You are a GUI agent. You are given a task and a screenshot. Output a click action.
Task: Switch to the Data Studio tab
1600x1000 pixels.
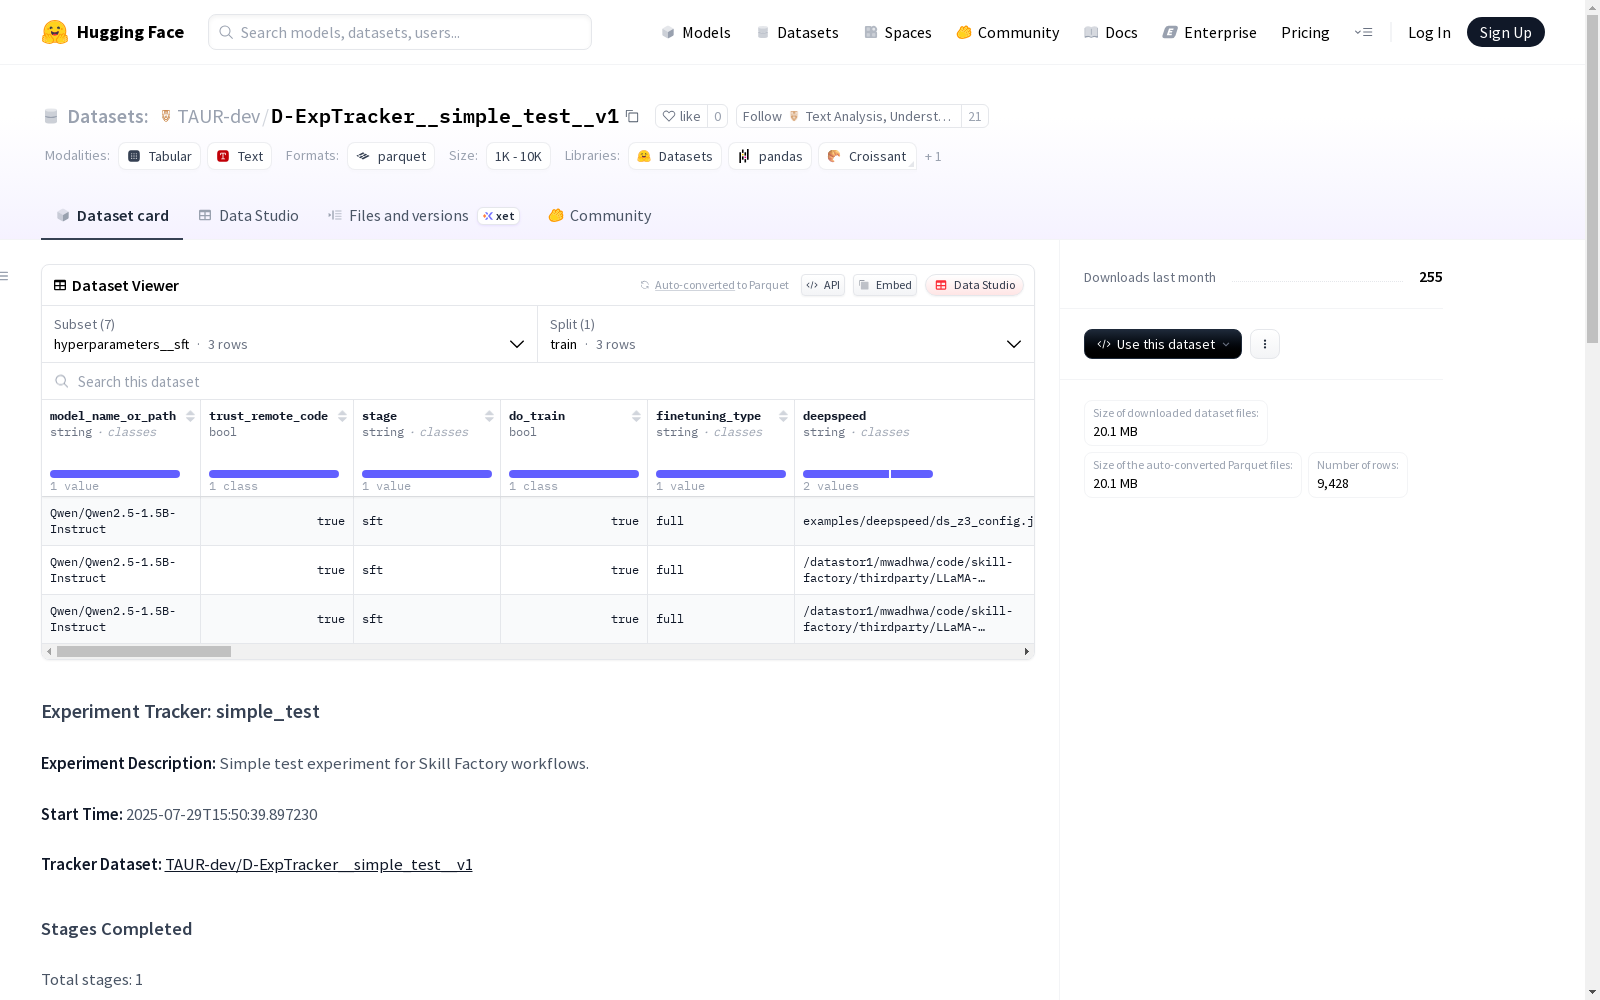click(x=249, y=216)
